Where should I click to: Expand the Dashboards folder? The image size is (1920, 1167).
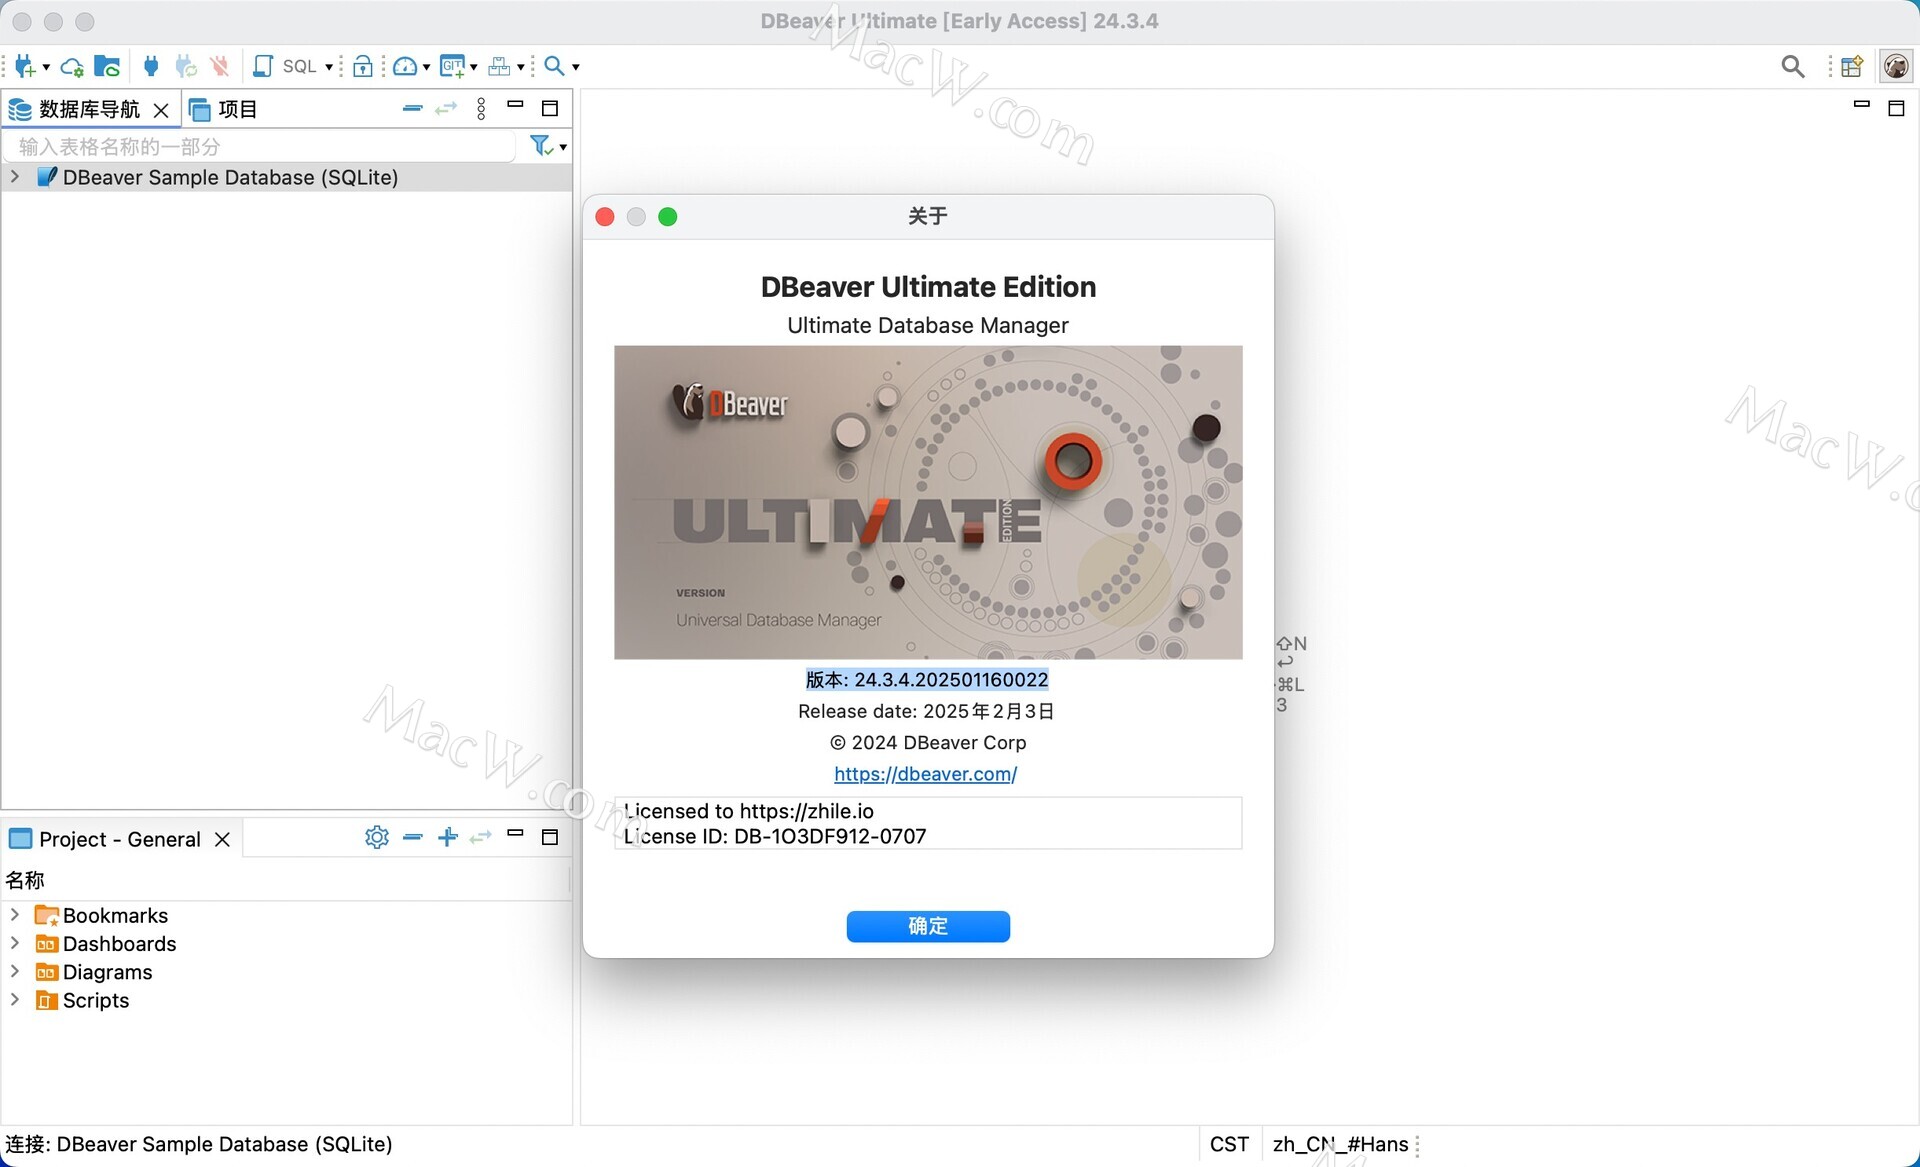click(x=15, y=943)
